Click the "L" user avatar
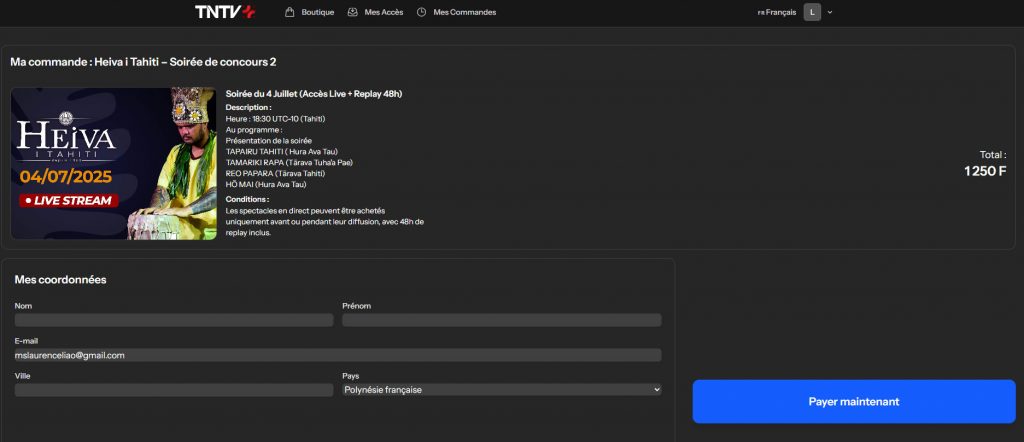The height and width of the screenshot is (442, 1024). click(812, 12)
